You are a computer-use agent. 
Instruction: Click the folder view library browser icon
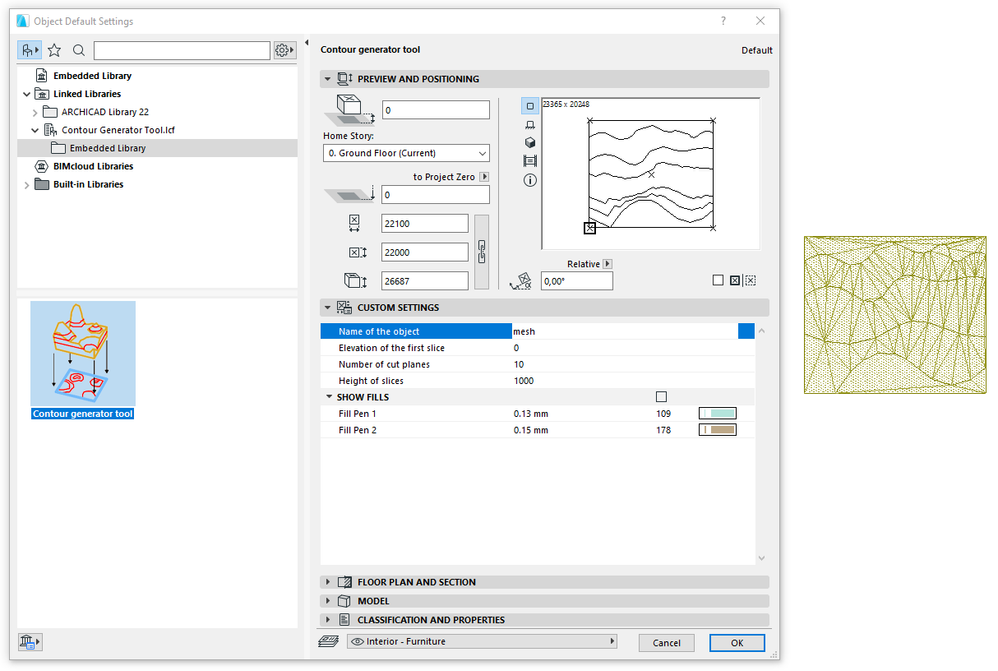[x=29, y=50]
